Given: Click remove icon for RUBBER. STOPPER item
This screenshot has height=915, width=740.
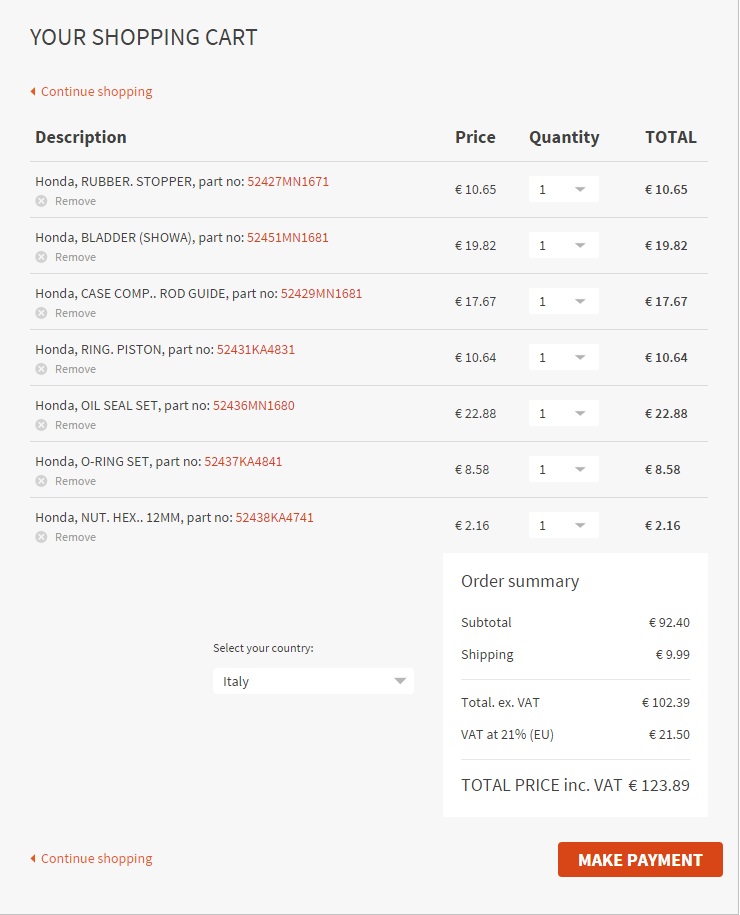Looking at the screenshot, I should click(41, 201).
